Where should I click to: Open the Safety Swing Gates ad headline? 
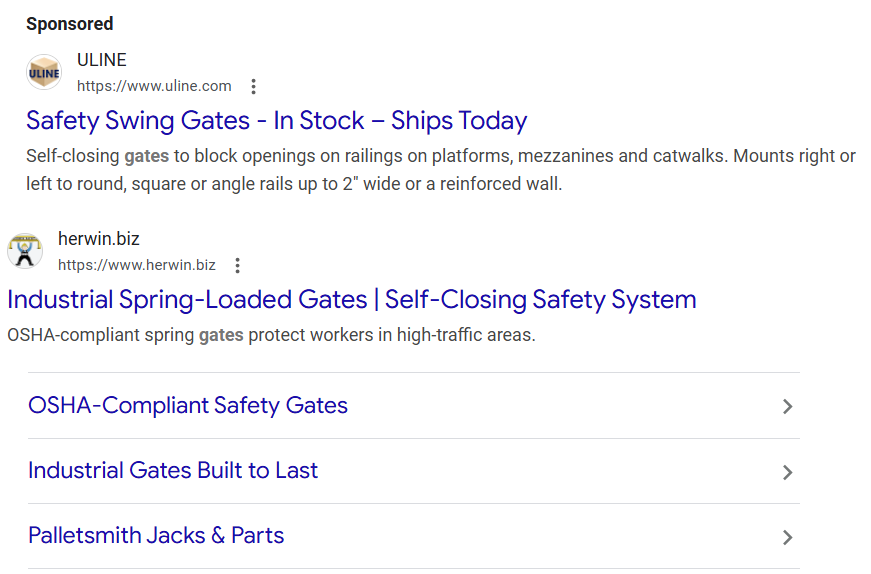276,121
